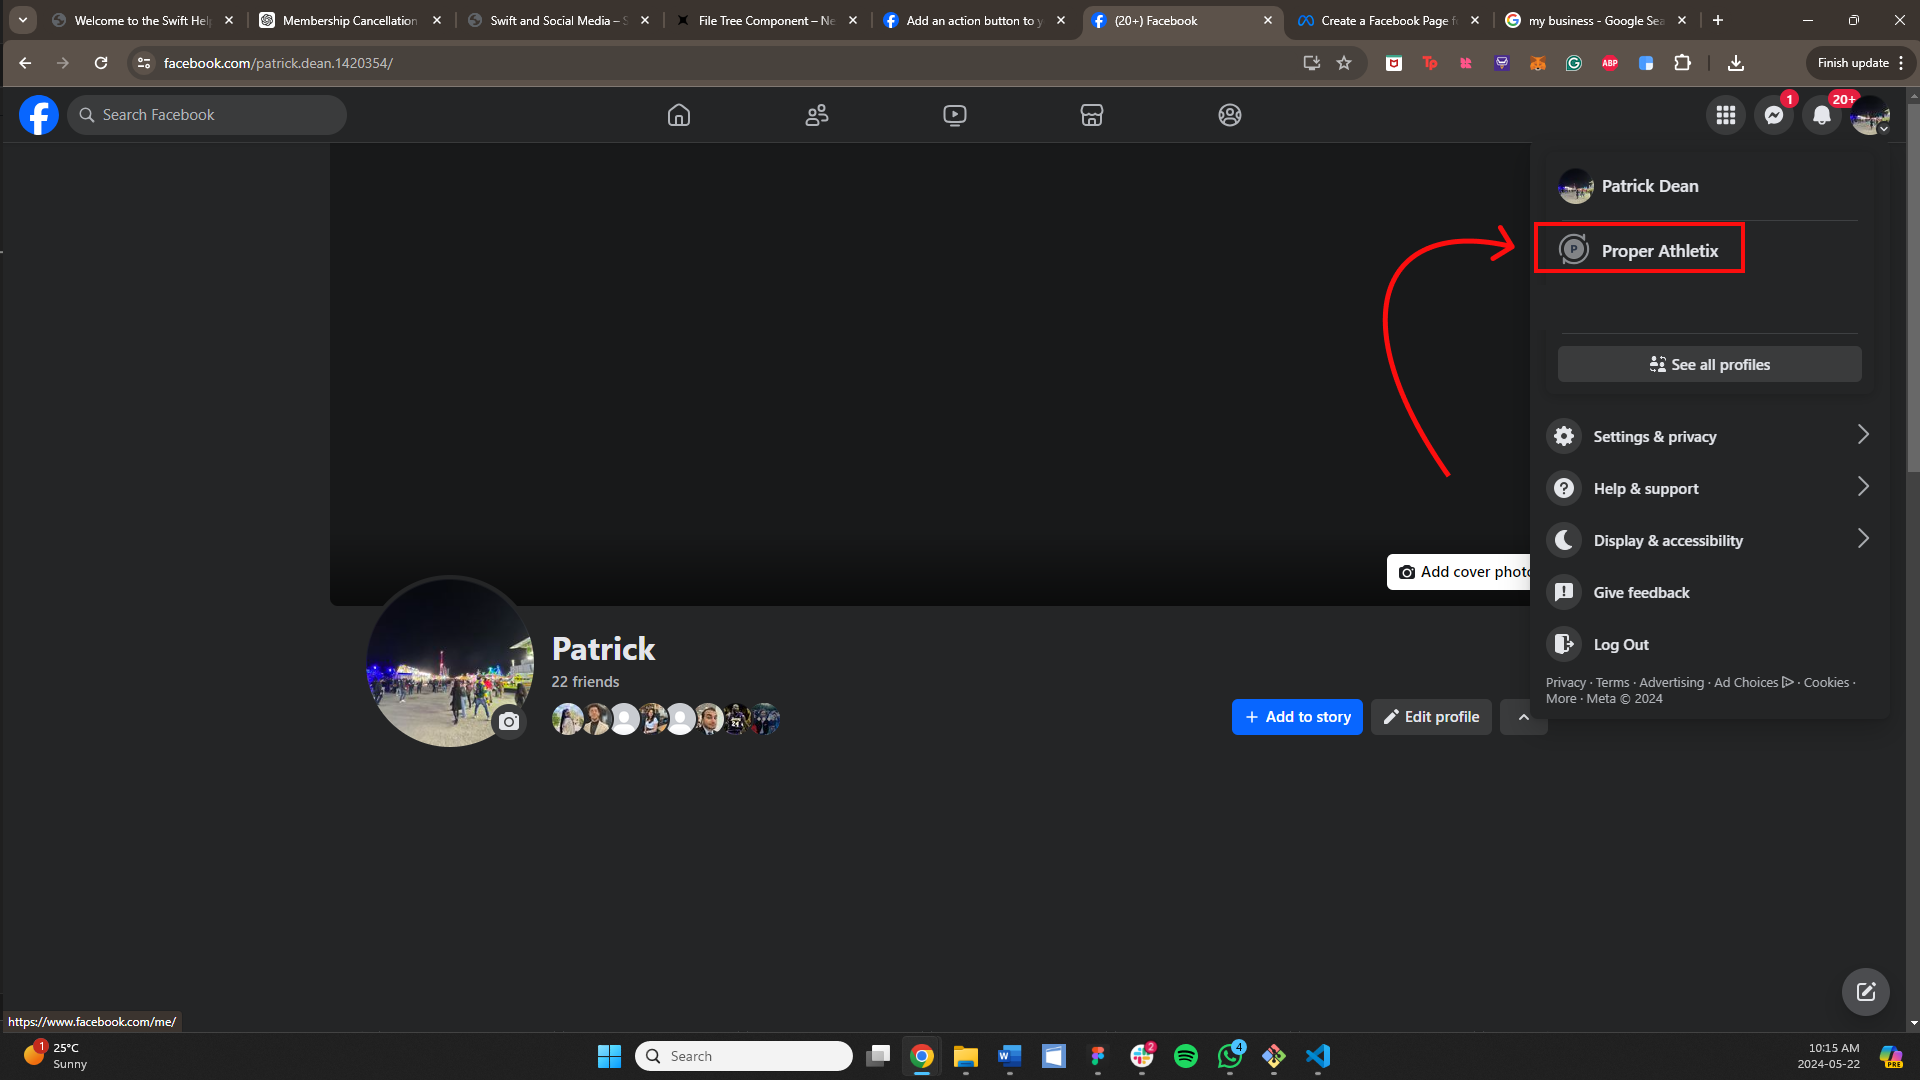Image resolution: width=1920 pixels, height=1080 pixels.
Task: Select Log Out from the account menu
Action: pyautogui.click(x=1620, y=644)
